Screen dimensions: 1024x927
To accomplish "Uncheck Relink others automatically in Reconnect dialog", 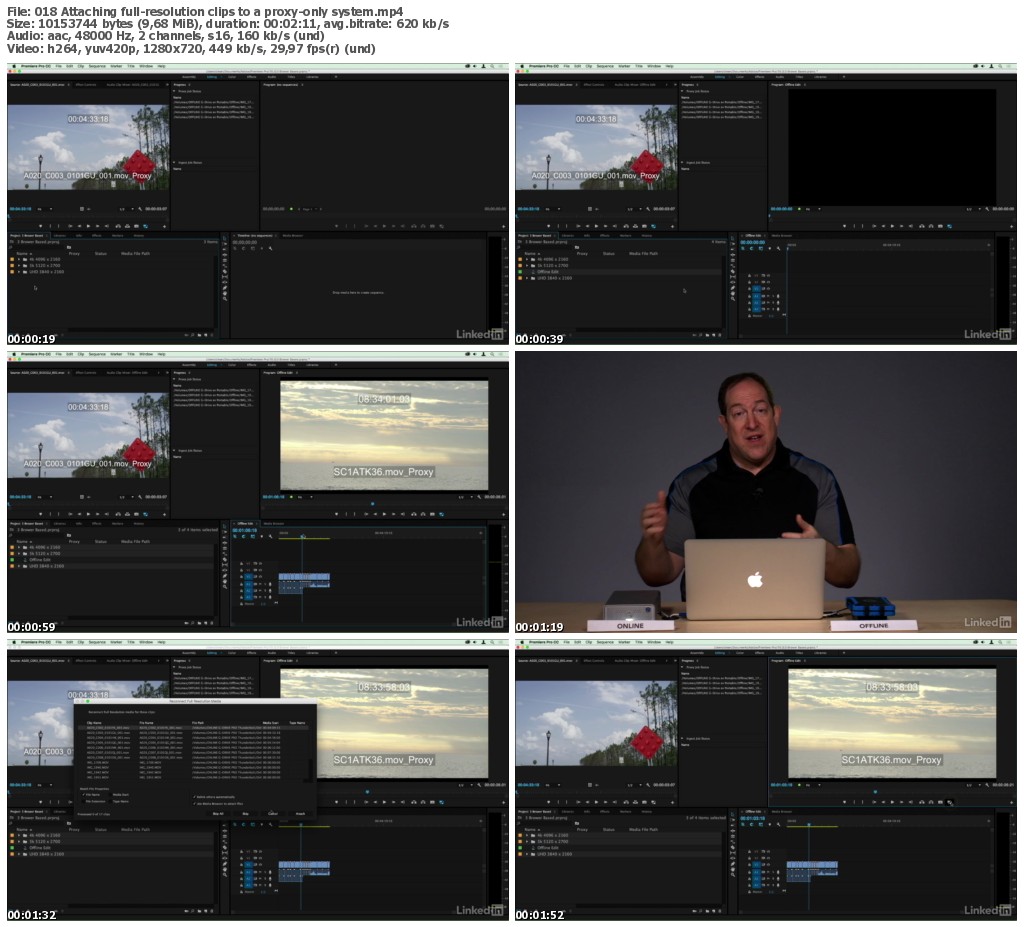I will (x=194, y=797).
